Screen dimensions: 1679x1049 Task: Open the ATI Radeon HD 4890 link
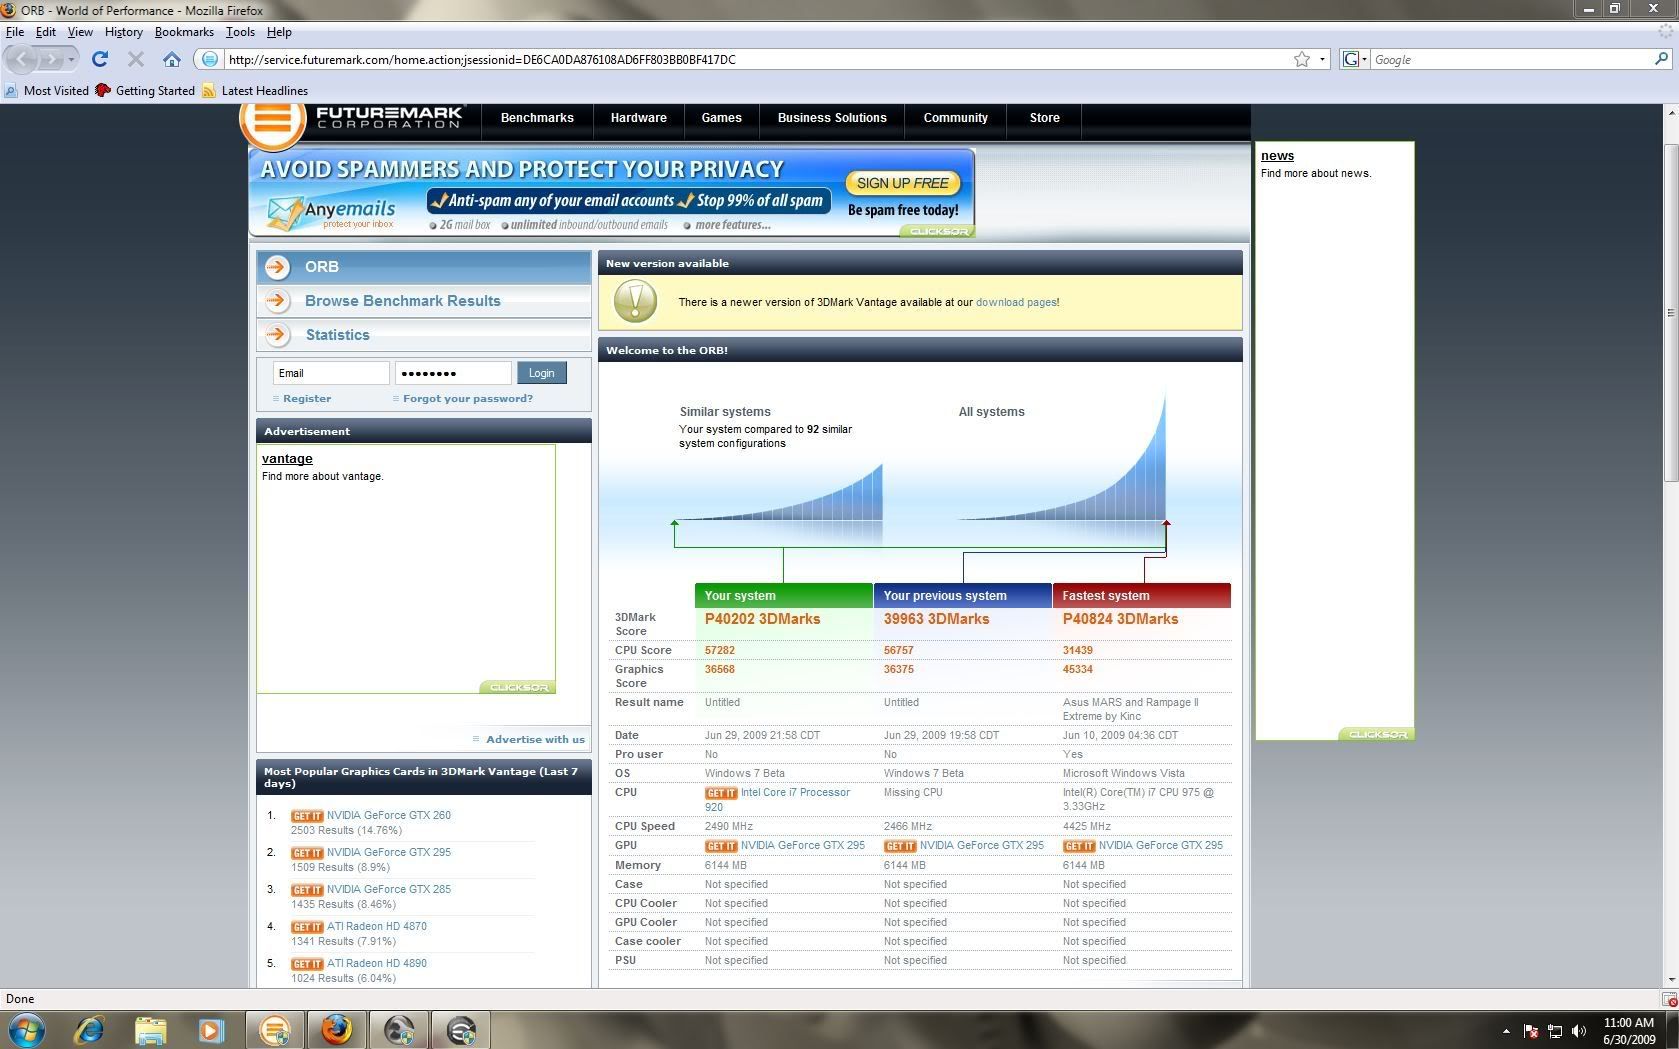pos(377,963)
